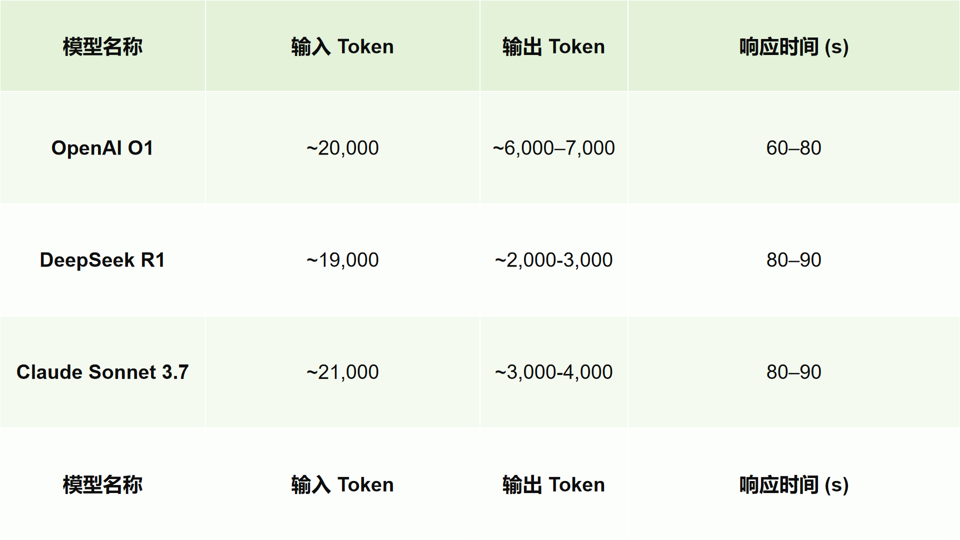This screenshot has height=540, width=960.
Task: Click the ~20,000 input token cell
Action: 342,148
